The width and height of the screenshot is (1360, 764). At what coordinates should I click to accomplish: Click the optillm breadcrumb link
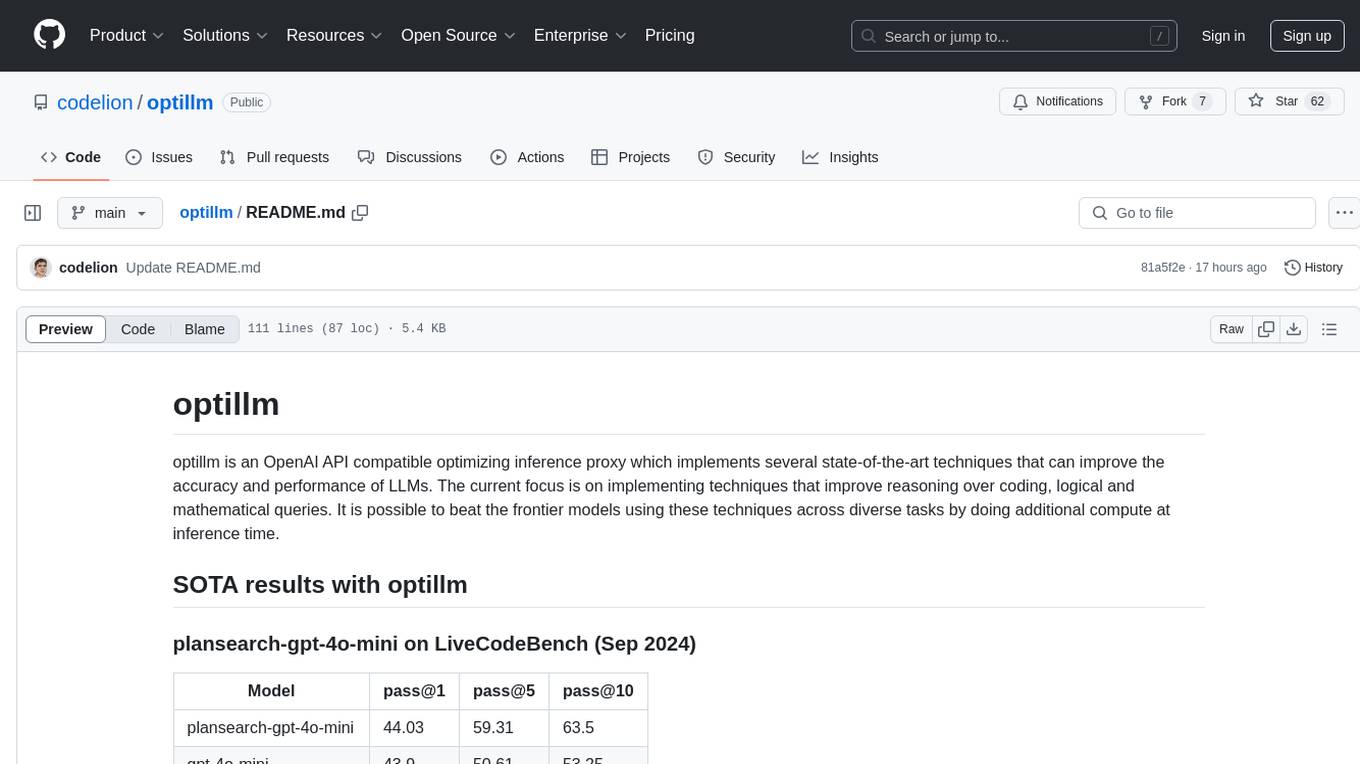(x=206, y=213)
